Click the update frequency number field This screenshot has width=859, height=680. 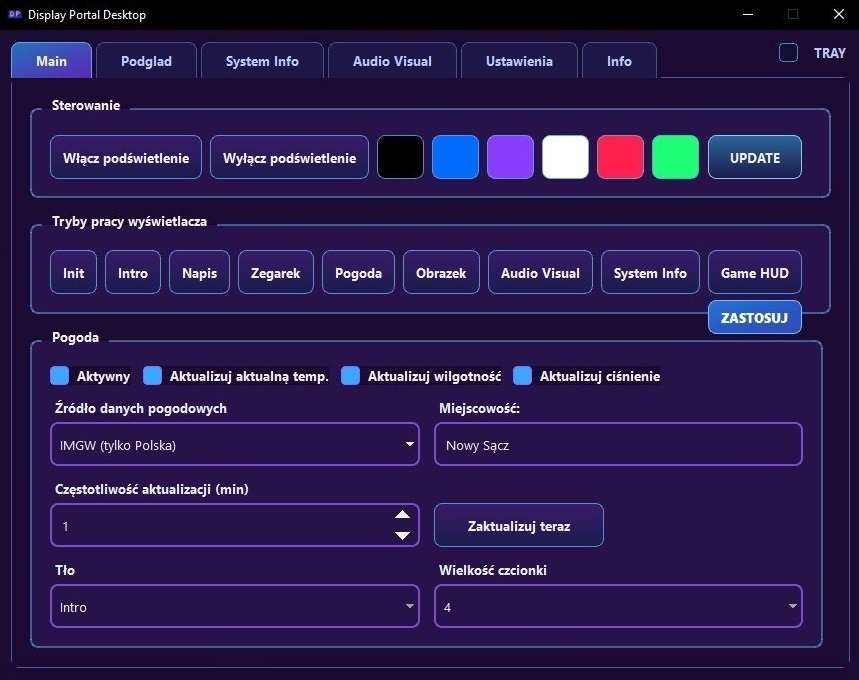(235, 525)
